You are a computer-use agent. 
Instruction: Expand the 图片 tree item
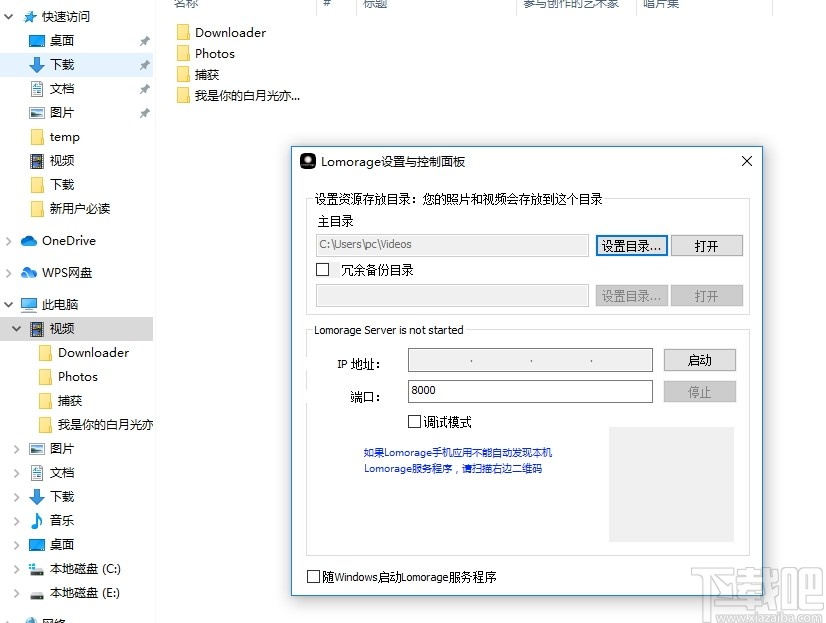point(17,448)
